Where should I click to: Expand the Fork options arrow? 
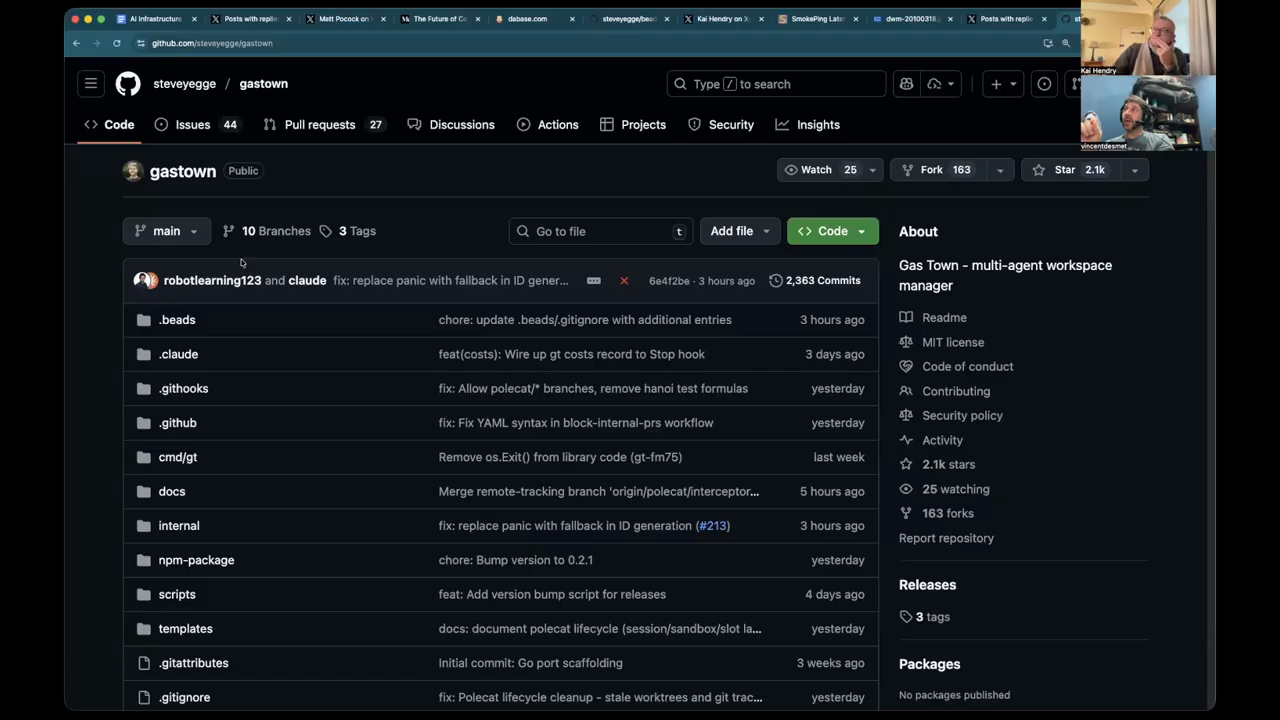tap(1000, 170)
